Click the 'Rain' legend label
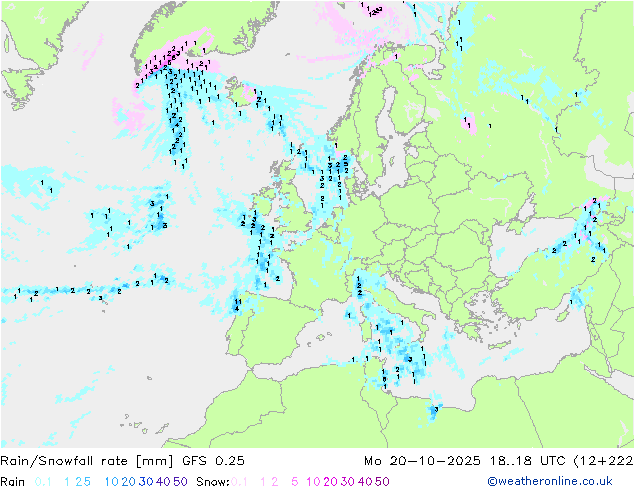This screenshot has height=490, width=634. click(x=13, y=482)
